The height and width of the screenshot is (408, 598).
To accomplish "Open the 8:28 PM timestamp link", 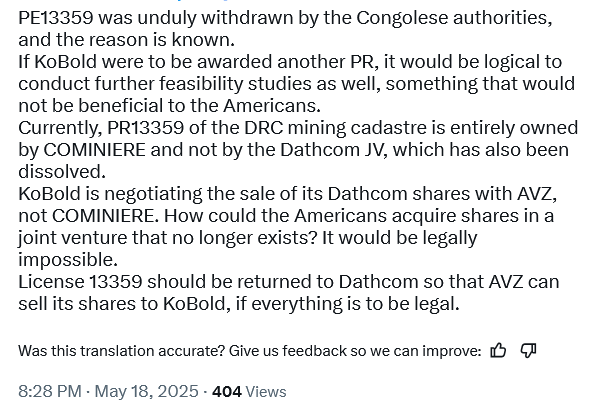I will [x=50, y=392].
